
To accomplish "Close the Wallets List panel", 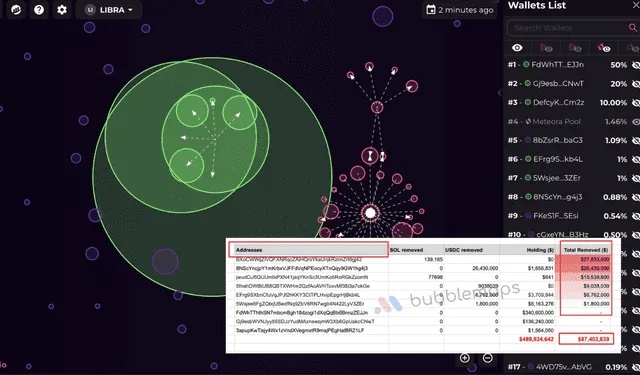I will (x=636, y=6).
